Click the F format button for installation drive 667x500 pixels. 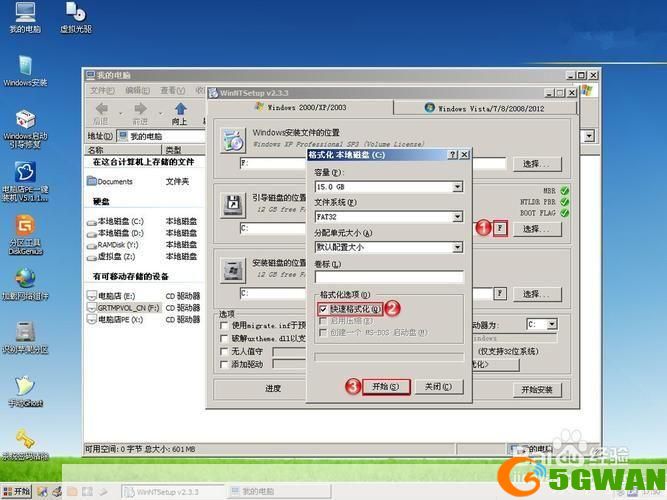tap(500, 293)
